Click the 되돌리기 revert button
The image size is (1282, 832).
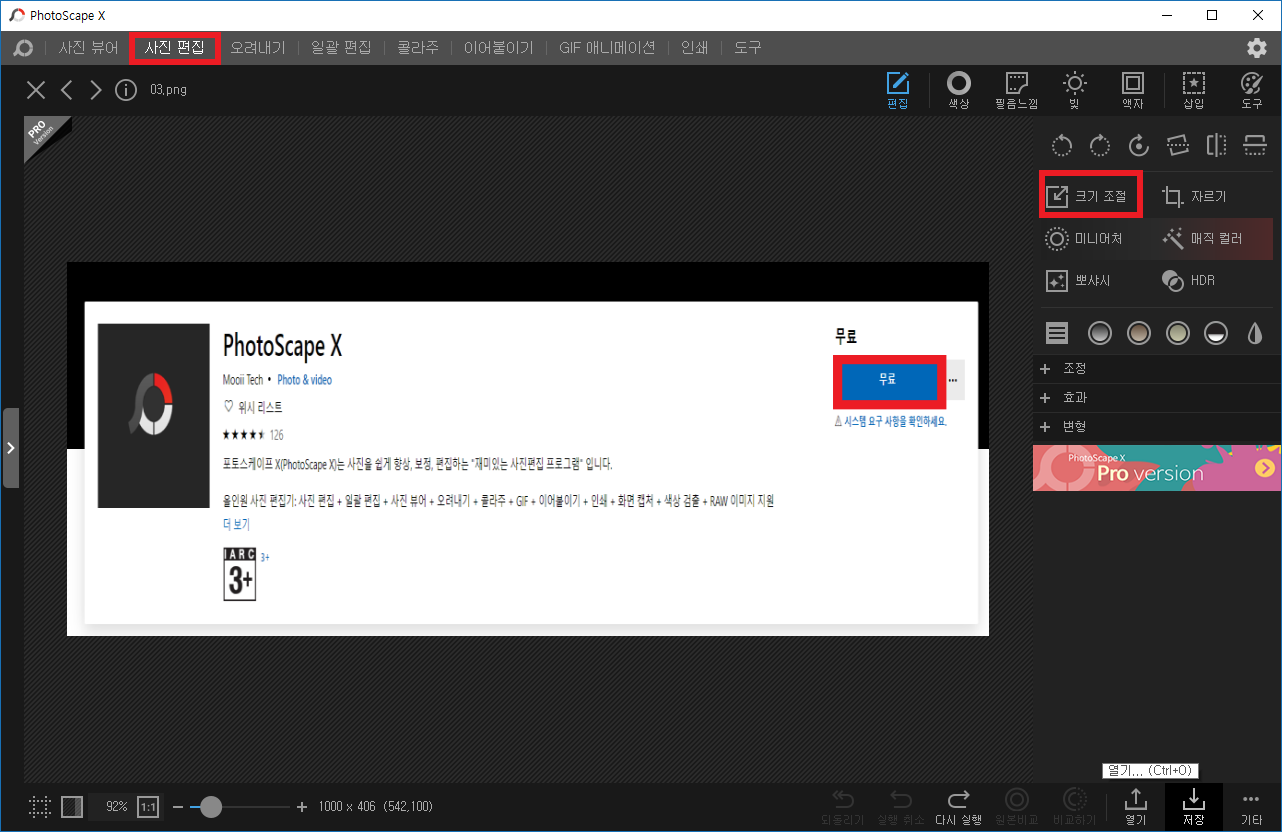coord(842,807)
